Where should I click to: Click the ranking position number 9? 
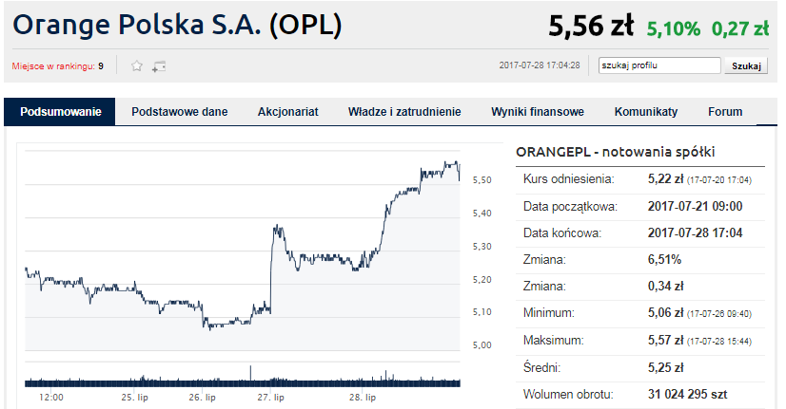101,66
